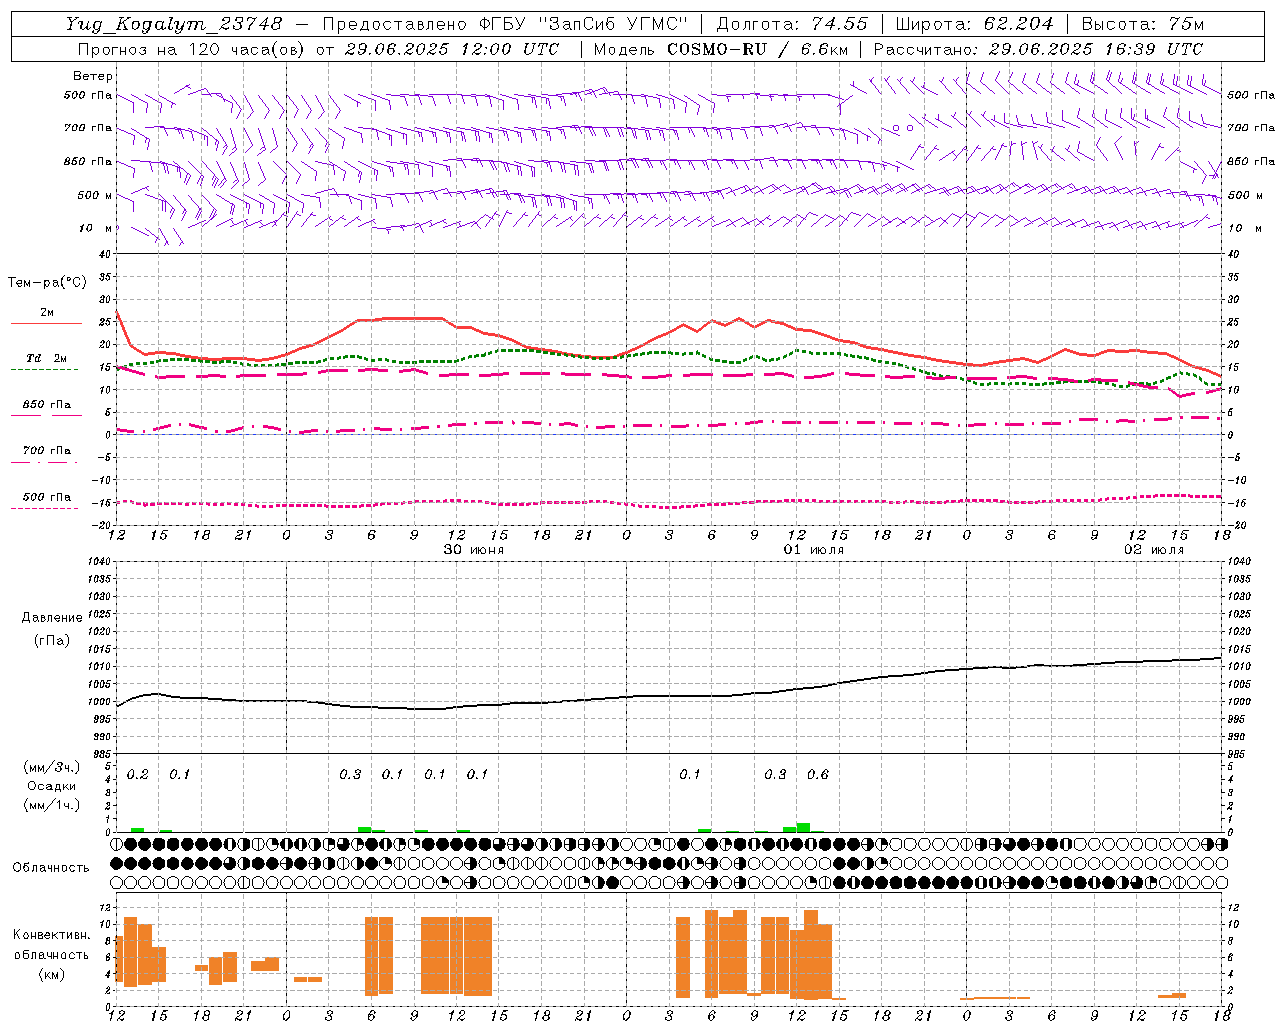Click the 01 июля date label
This screenshot has width=1280, height=1024.
[813, 550]
